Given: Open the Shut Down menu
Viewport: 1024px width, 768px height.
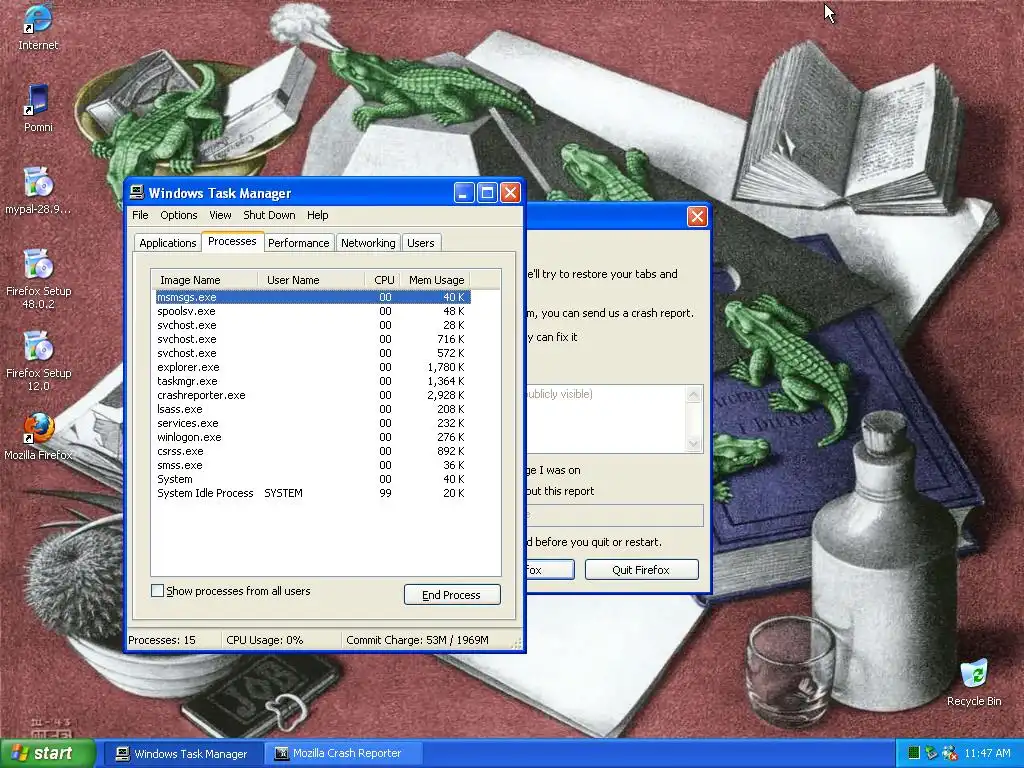Looking at the screenshot, I should (269, 215).
